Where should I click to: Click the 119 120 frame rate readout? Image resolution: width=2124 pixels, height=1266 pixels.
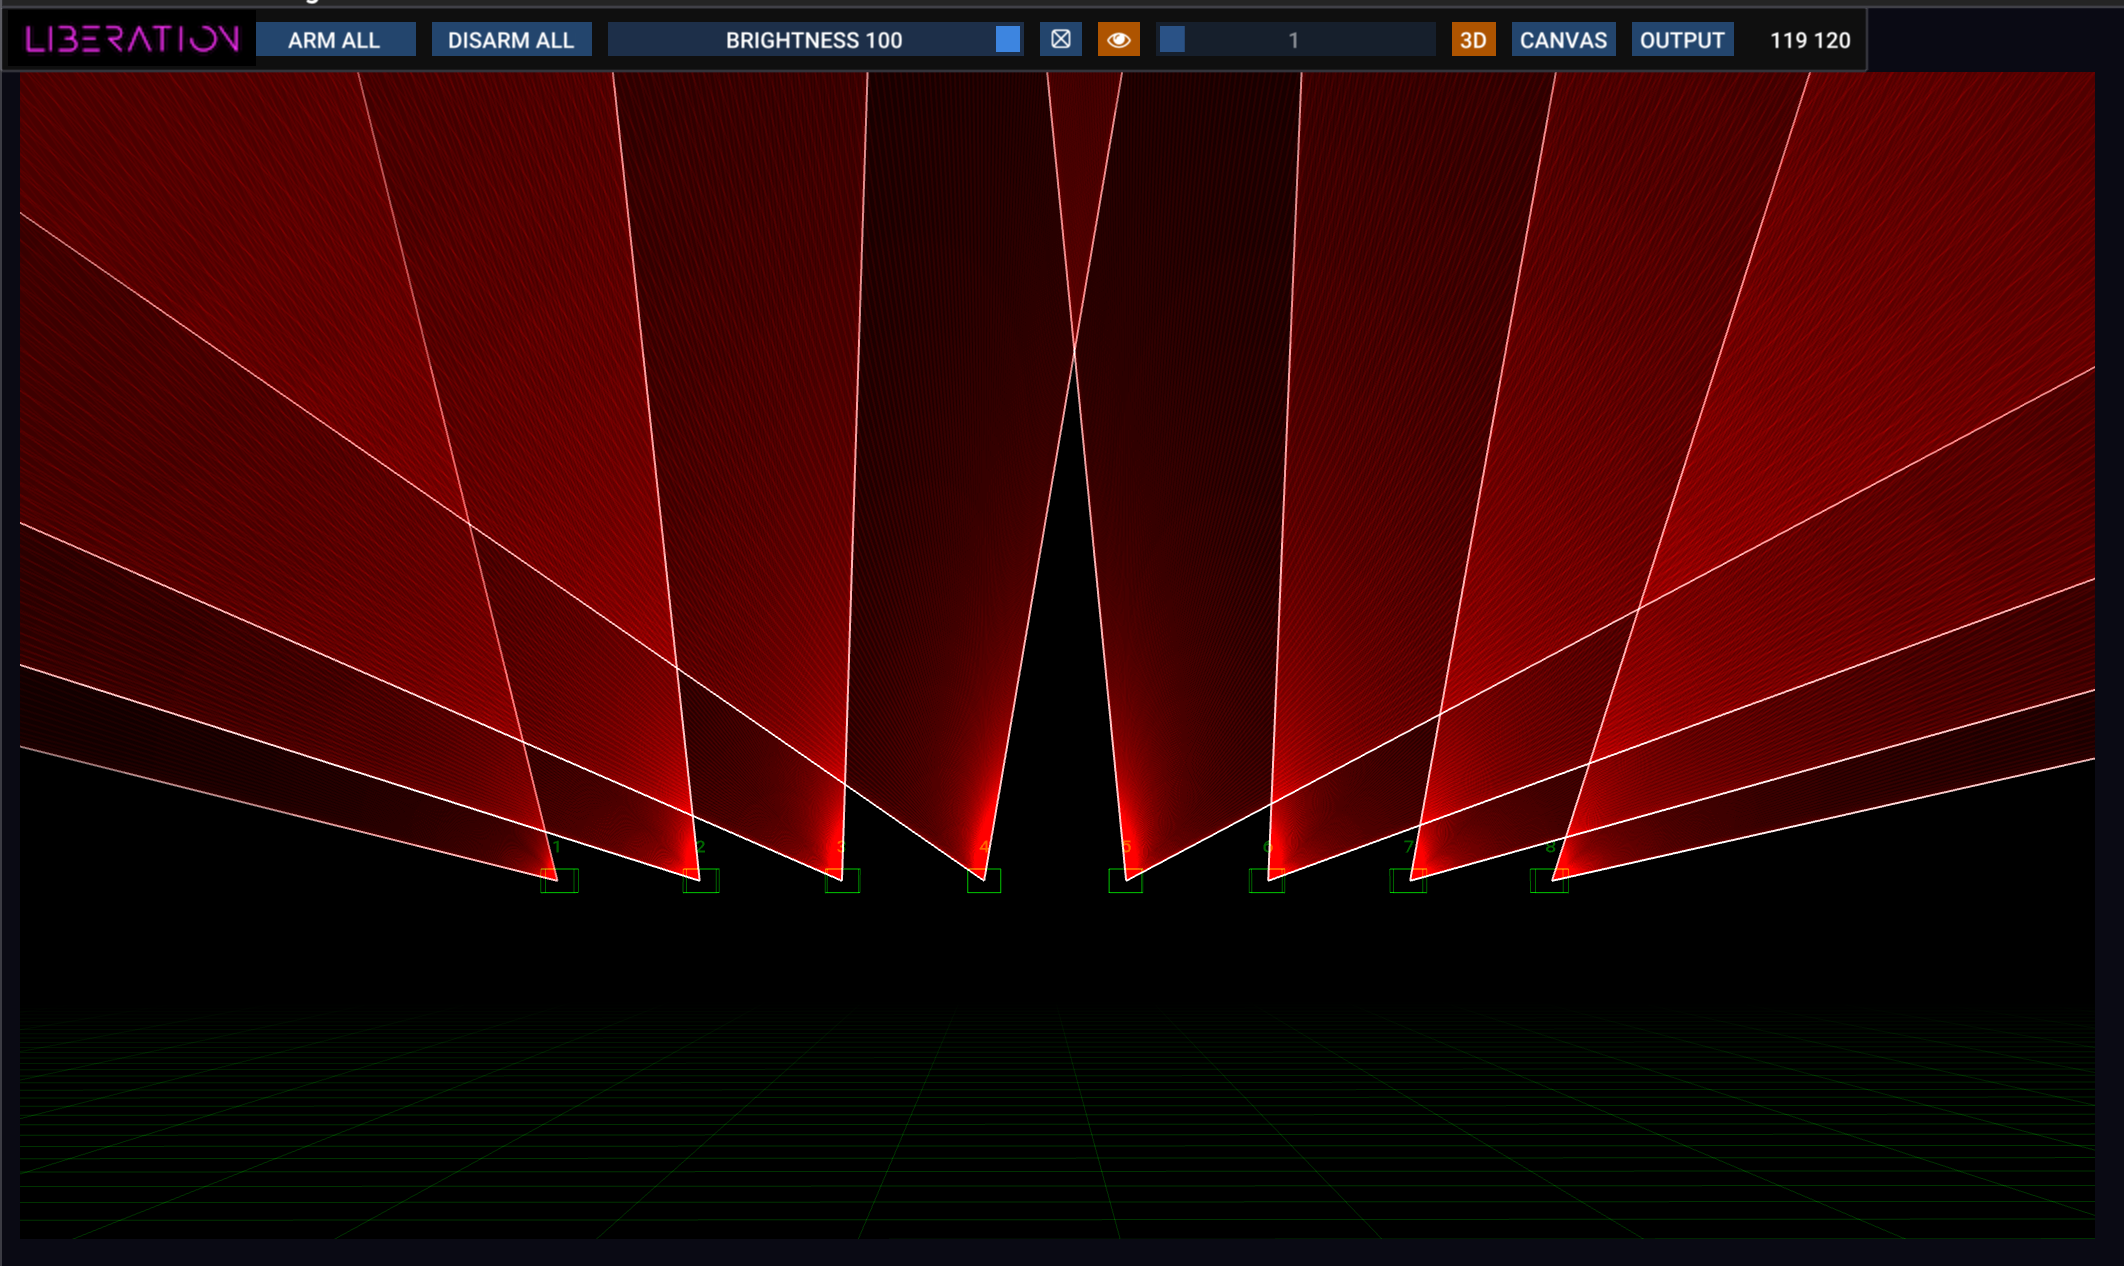tap(1809, 40)
